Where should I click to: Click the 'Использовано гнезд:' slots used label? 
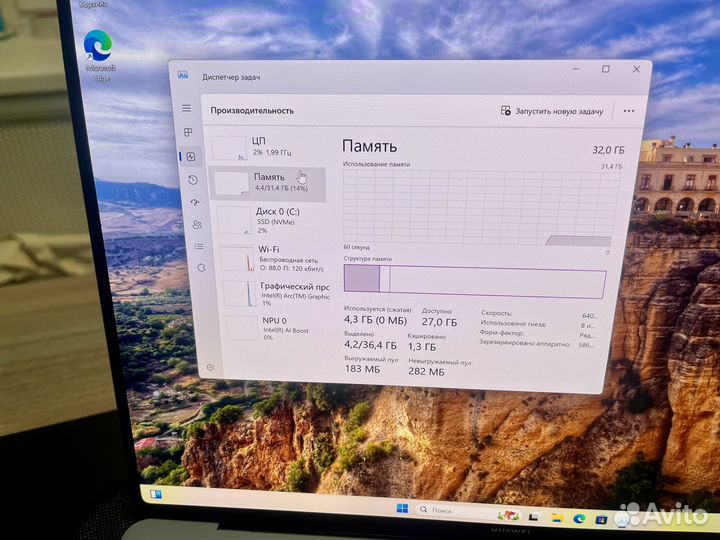[x=513, y=323]
